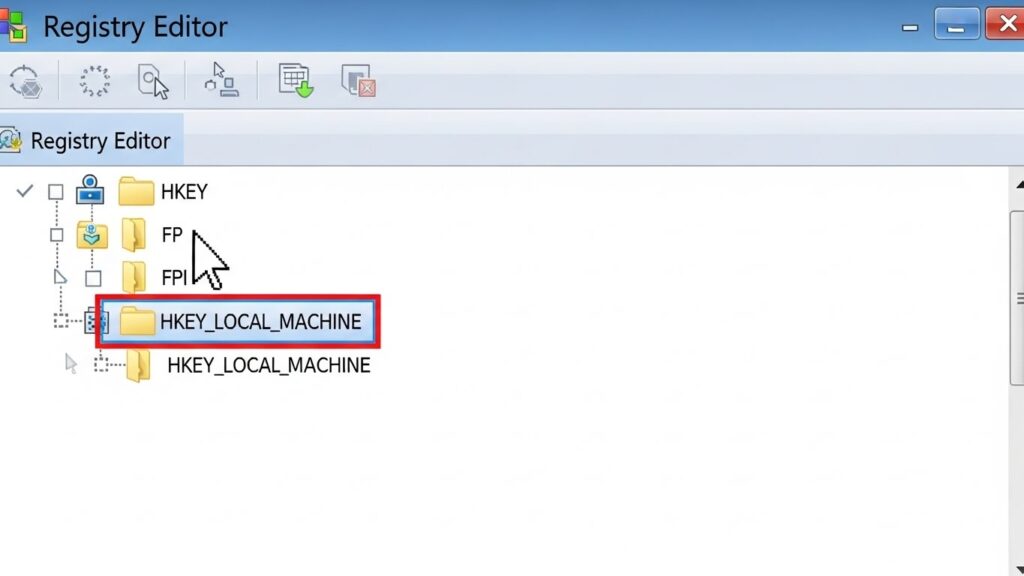
Task: Toggle the leftmost checkbox in the FP row
Action: [56, 235]
